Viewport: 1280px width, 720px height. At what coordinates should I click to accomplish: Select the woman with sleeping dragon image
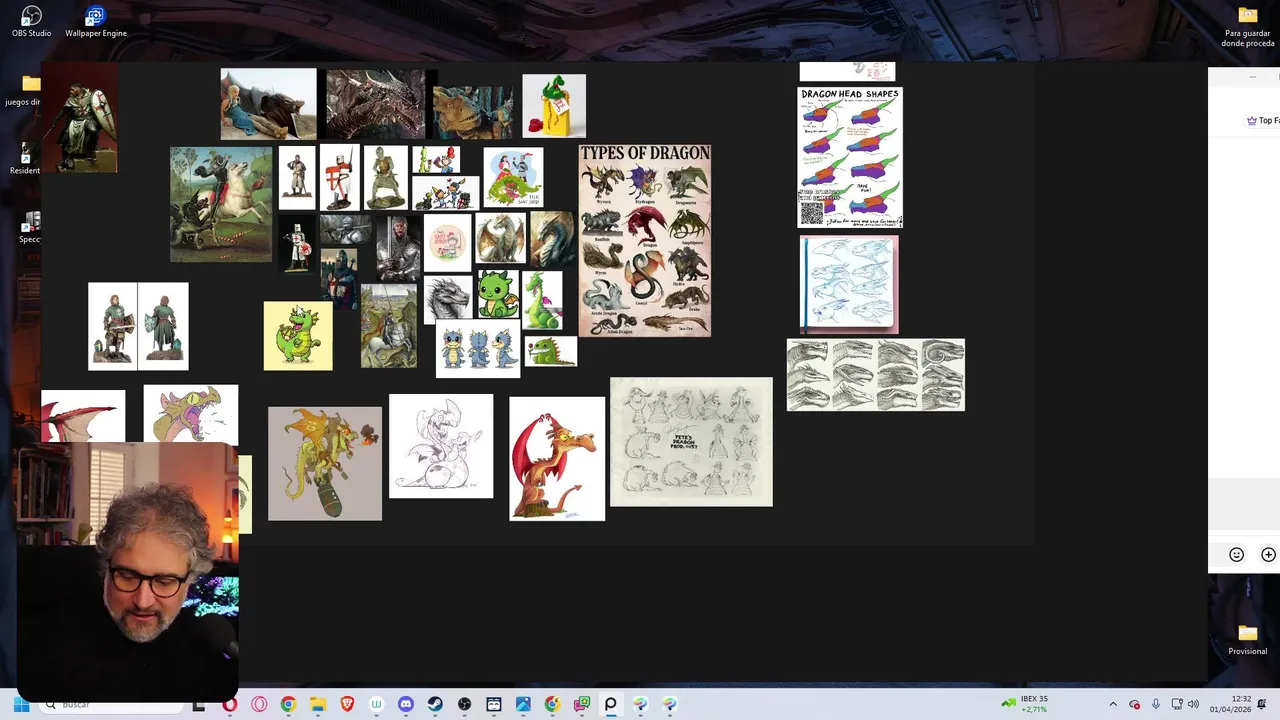tap(268, 104)
